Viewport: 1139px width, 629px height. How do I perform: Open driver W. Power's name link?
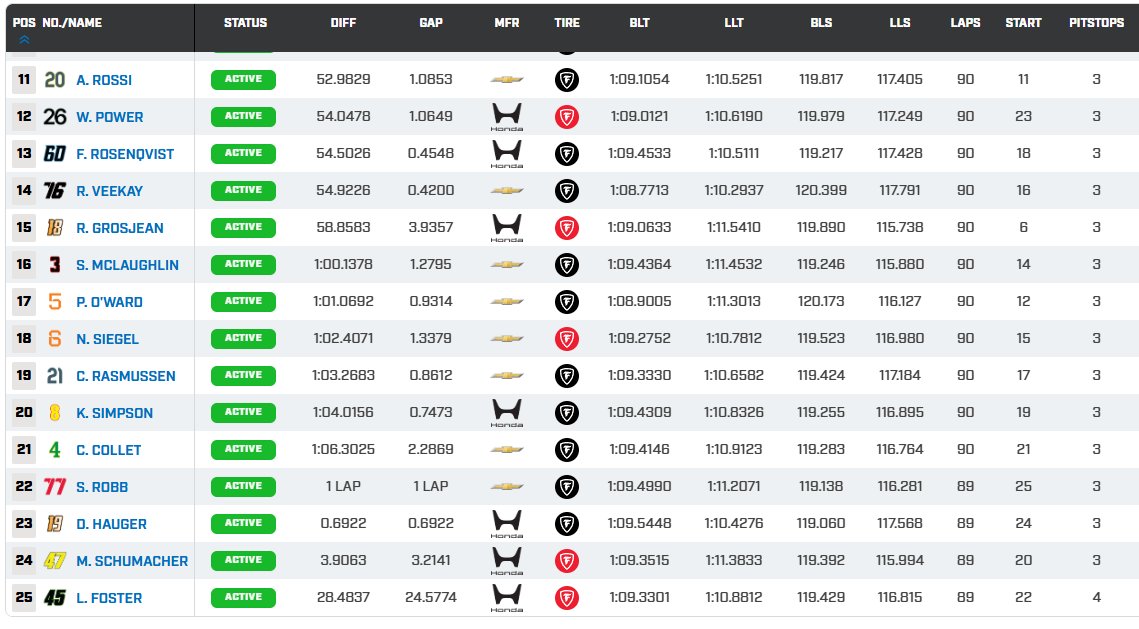pos(110,117)
